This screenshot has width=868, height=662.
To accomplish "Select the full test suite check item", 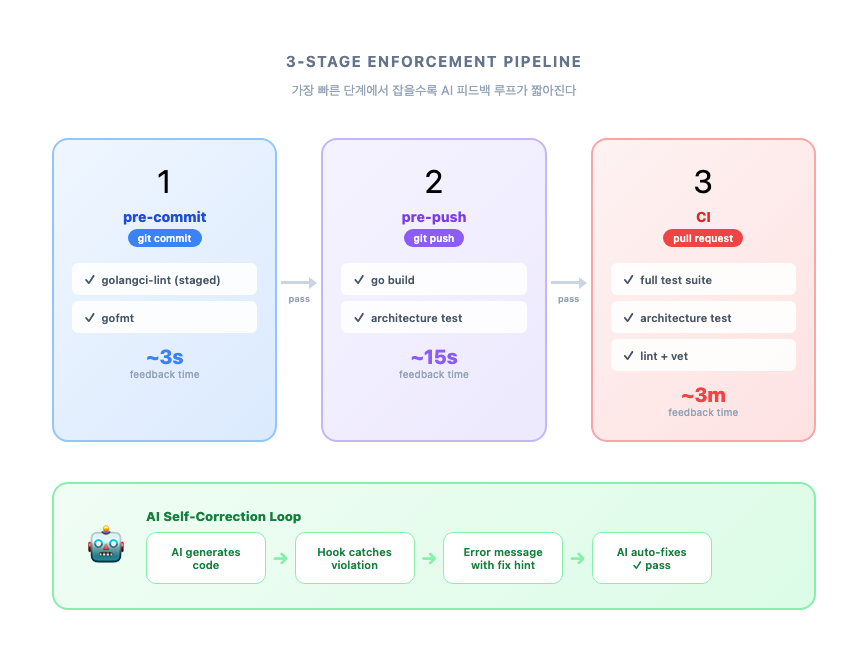I will coord(703,280).
